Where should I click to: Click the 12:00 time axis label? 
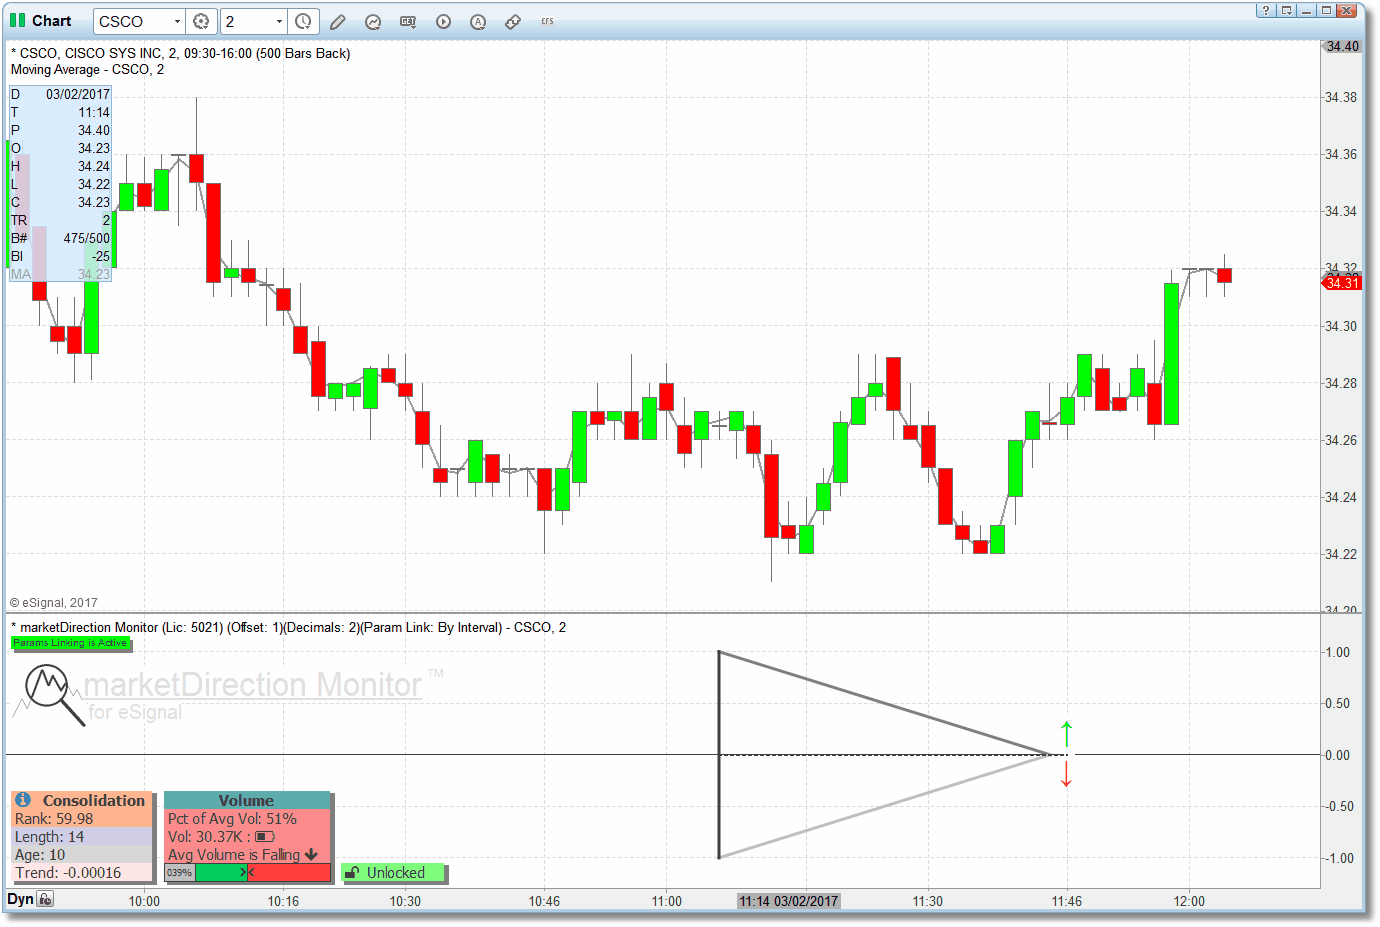point(1189,901)
